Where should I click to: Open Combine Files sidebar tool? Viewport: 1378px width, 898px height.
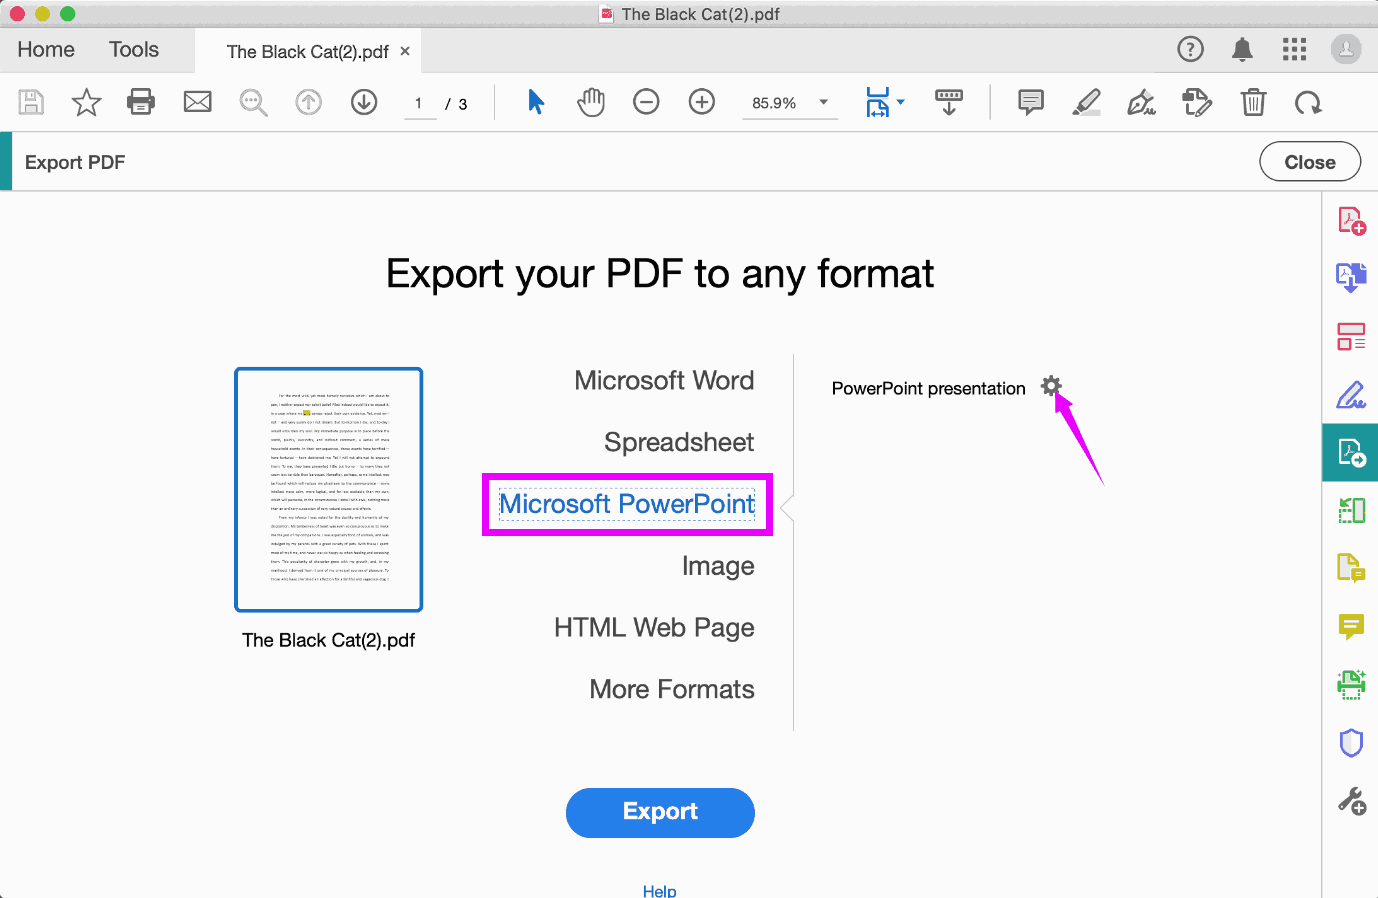coord(1351,277)
